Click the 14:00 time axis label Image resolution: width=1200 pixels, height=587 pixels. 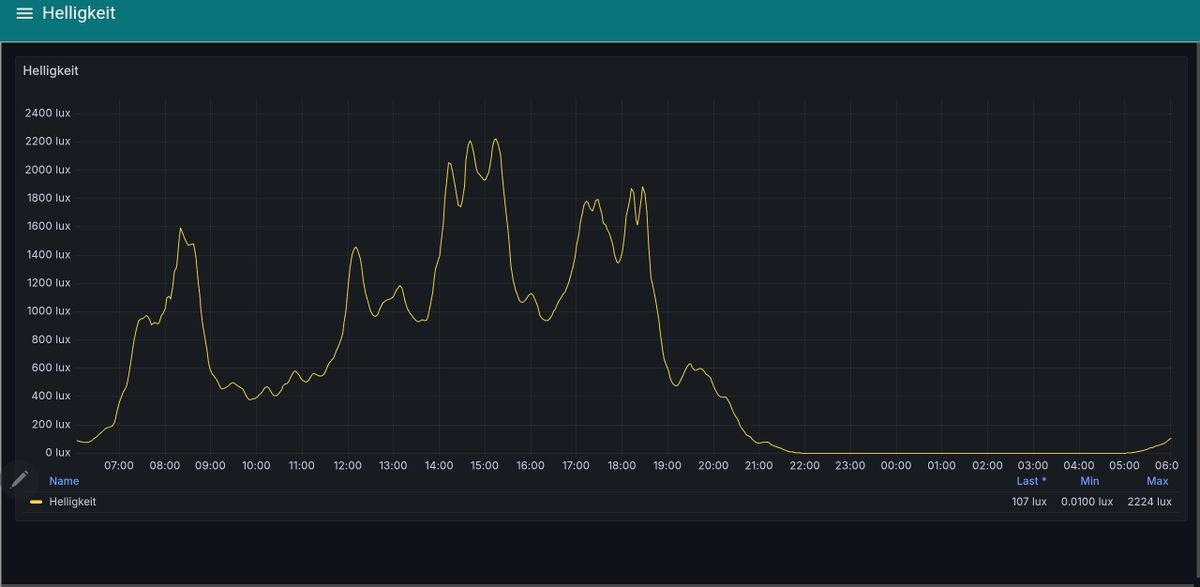point(439,466)
